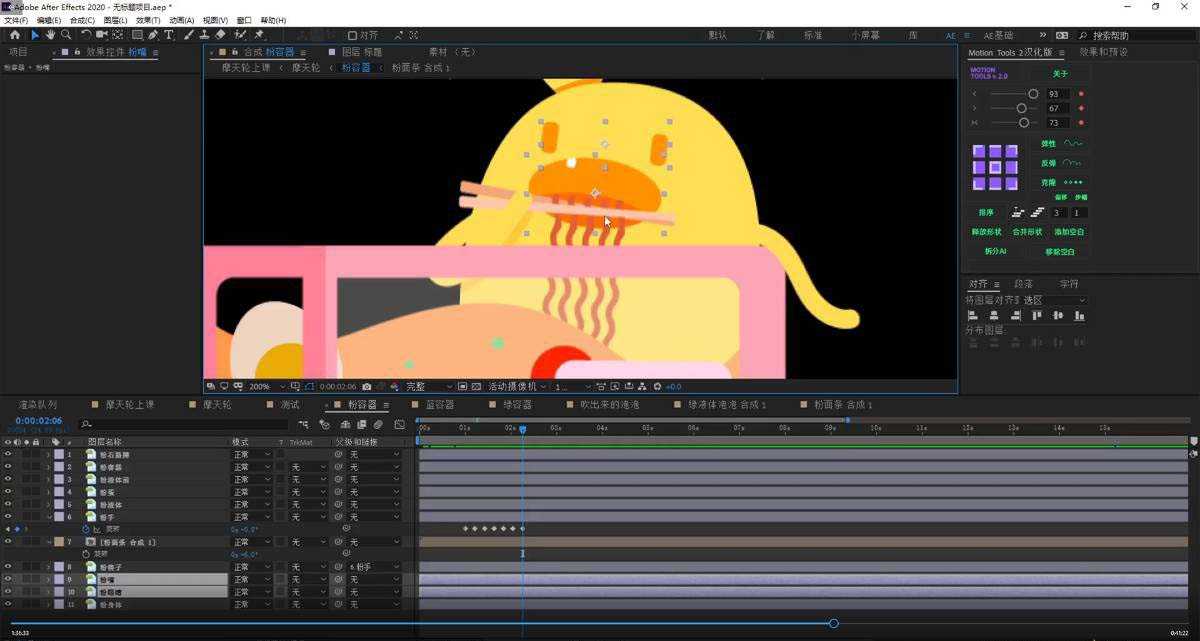1200x641 pixels.
Task: Activate the Type text tool
Action: 168,35
